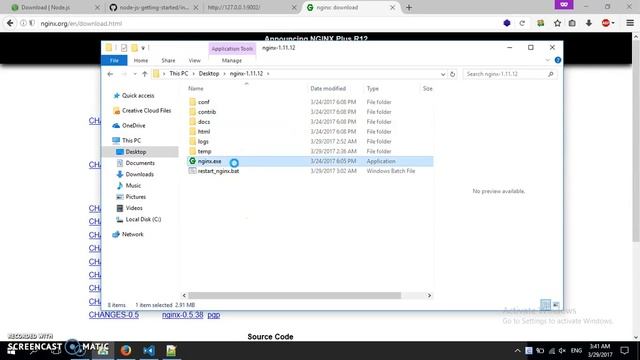Open recent locations dropdown in Explorer
The width and height of the screenshot is (640, 360).
point(135,74)
